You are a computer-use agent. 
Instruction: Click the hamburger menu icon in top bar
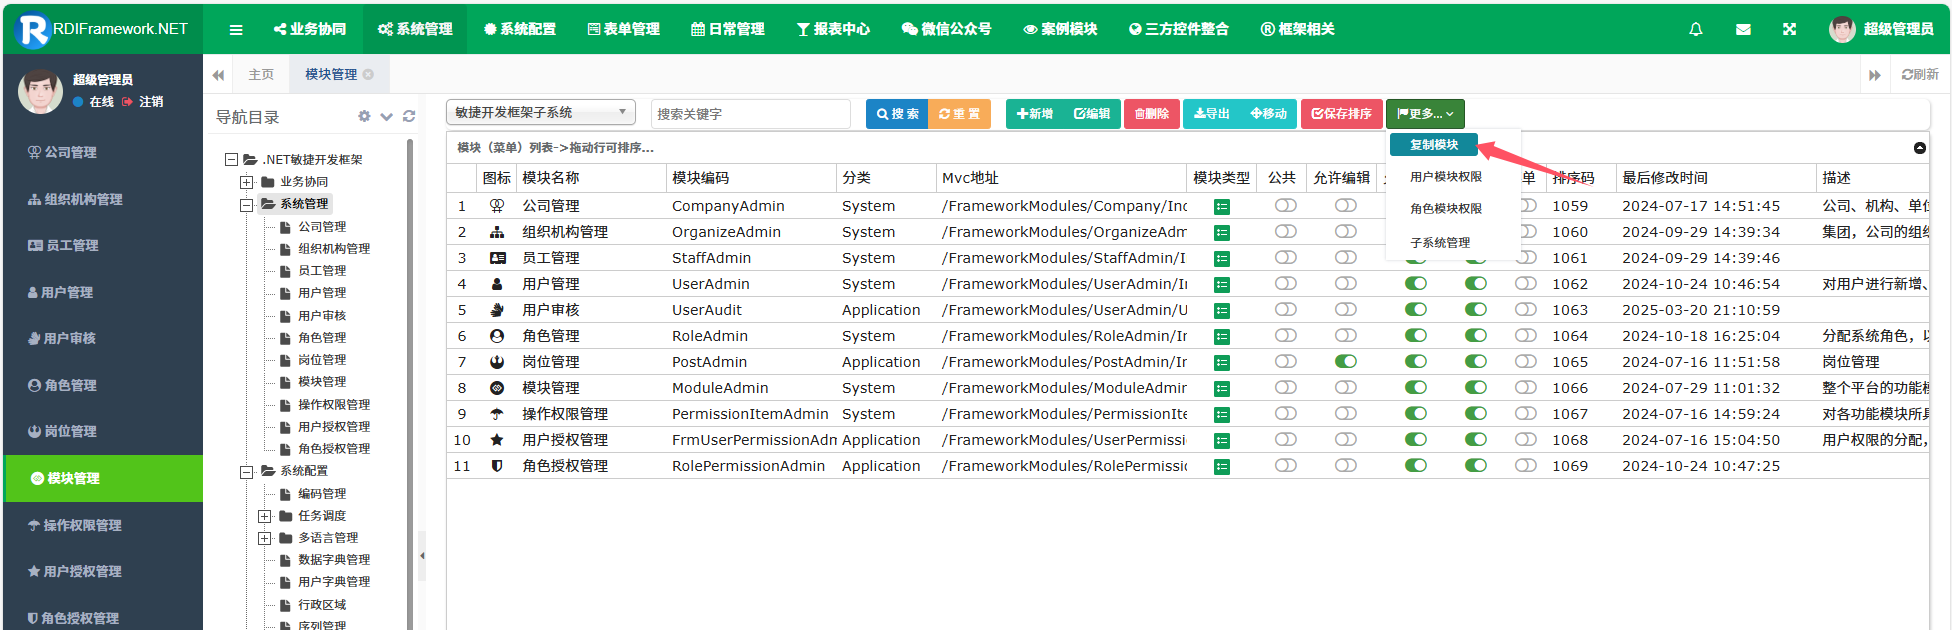coord(236,30)
